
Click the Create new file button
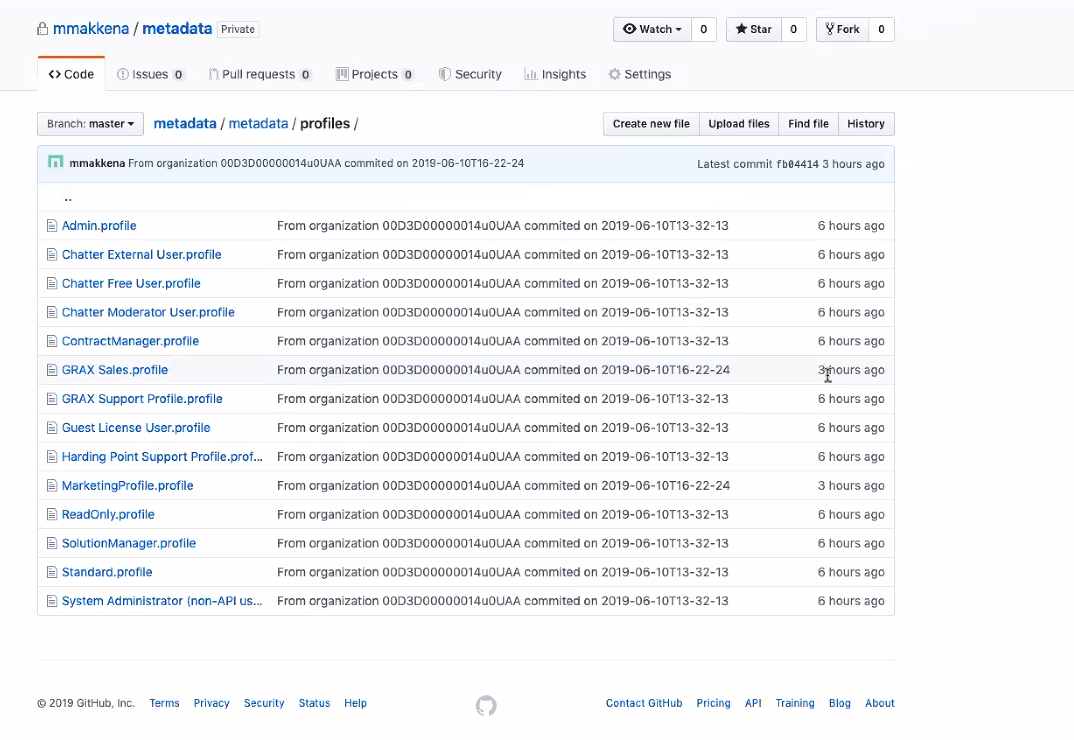pyautogui.click(x=651, y=124)
